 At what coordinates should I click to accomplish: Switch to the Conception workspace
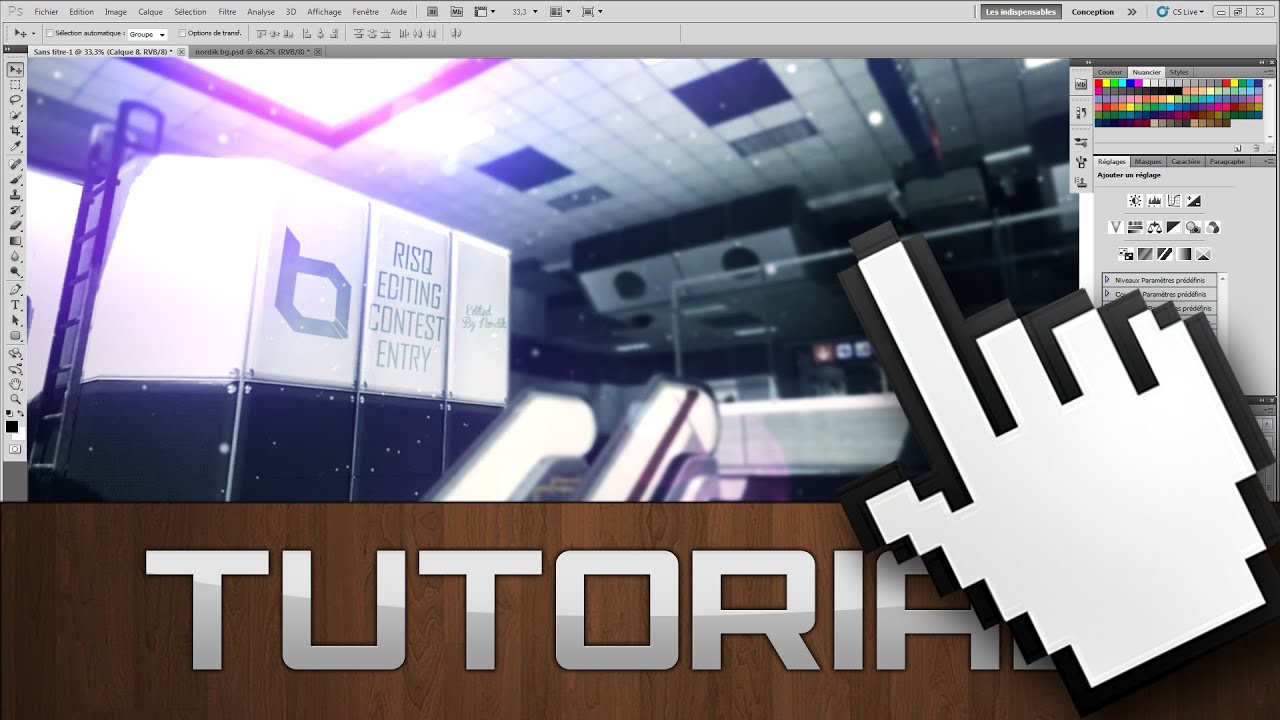(x=1092, y=12)
